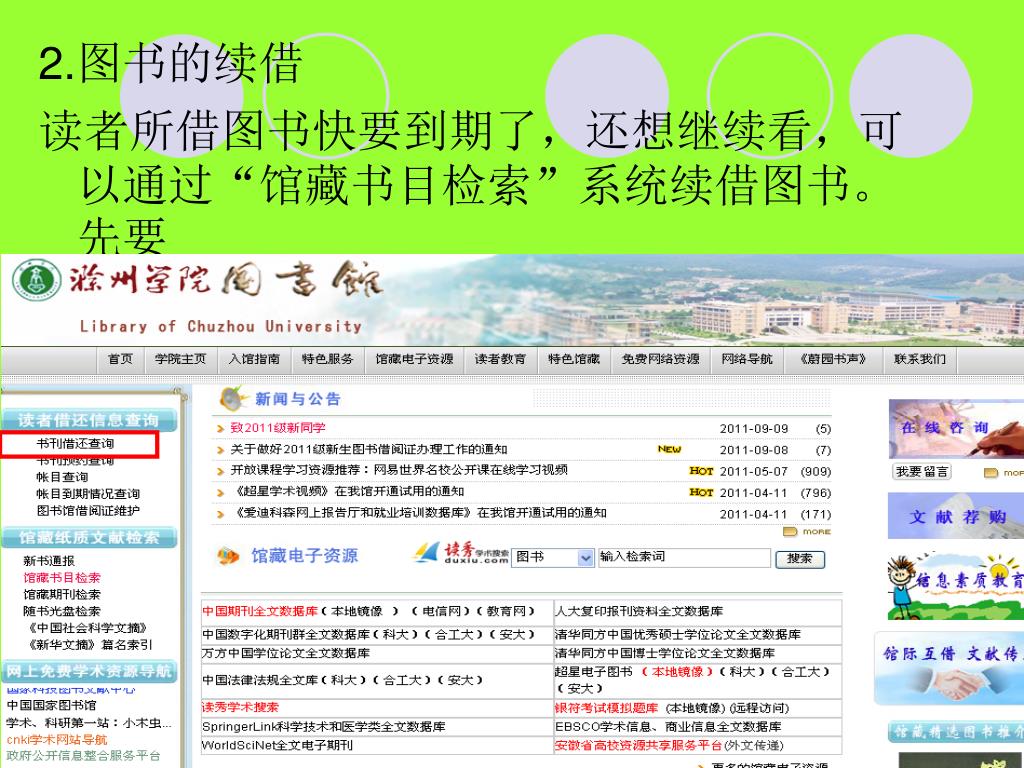Open 清华同方中国博士学位论文全文数据库 link

(665, 653)
